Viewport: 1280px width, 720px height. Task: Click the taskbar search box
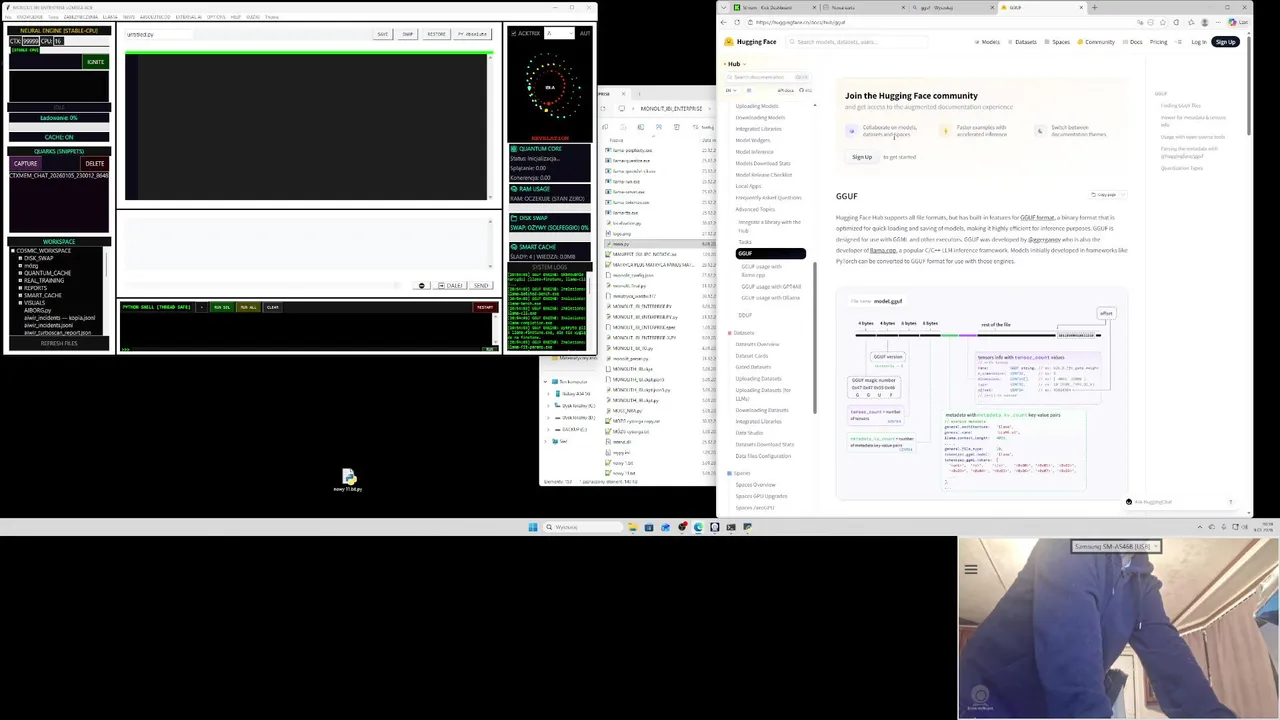click(582, 527)
